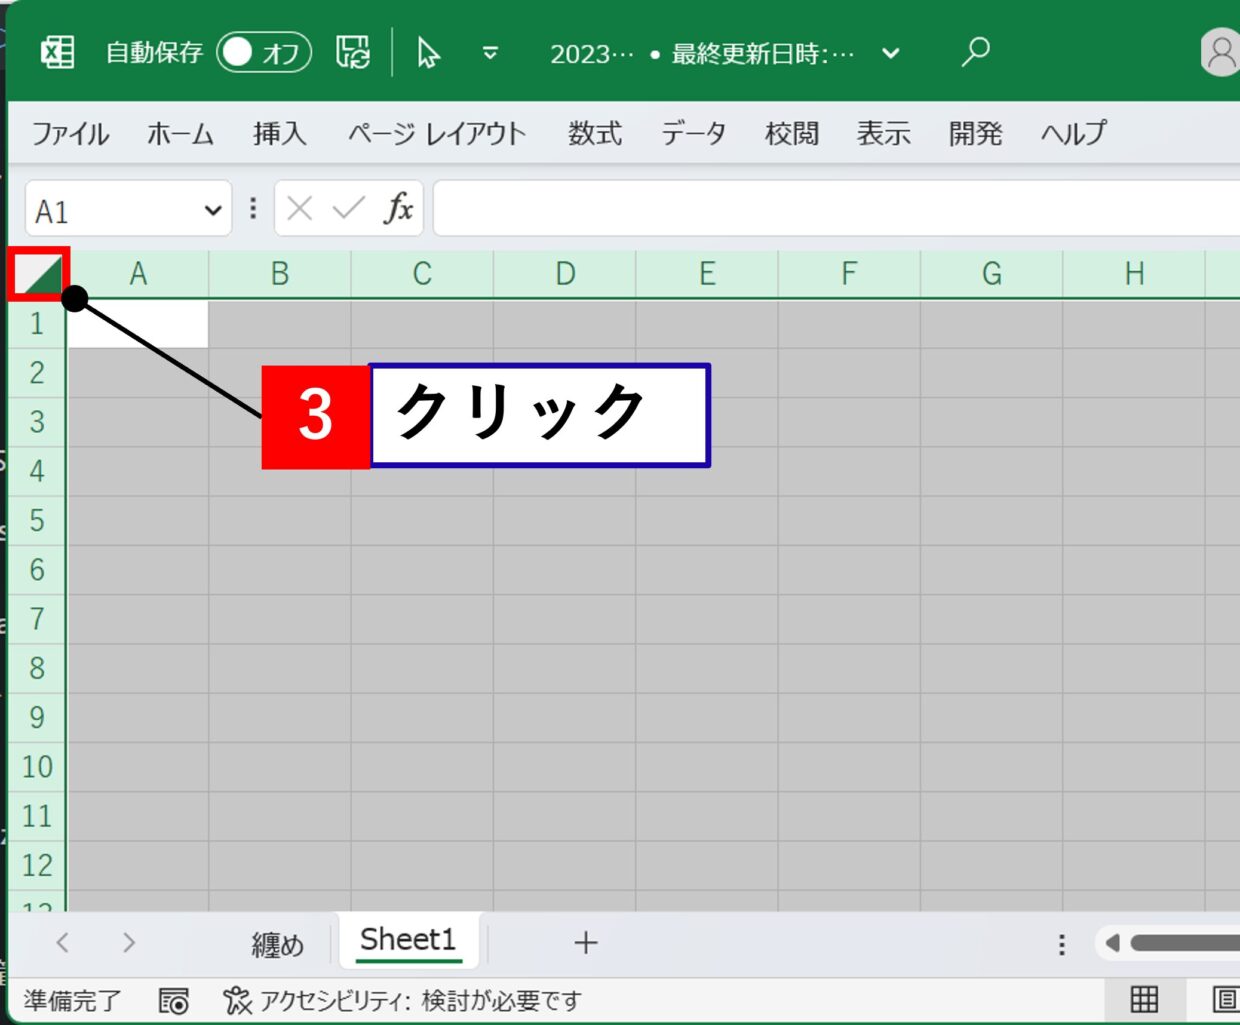Click the insert function fx icon

click(398, 208)
